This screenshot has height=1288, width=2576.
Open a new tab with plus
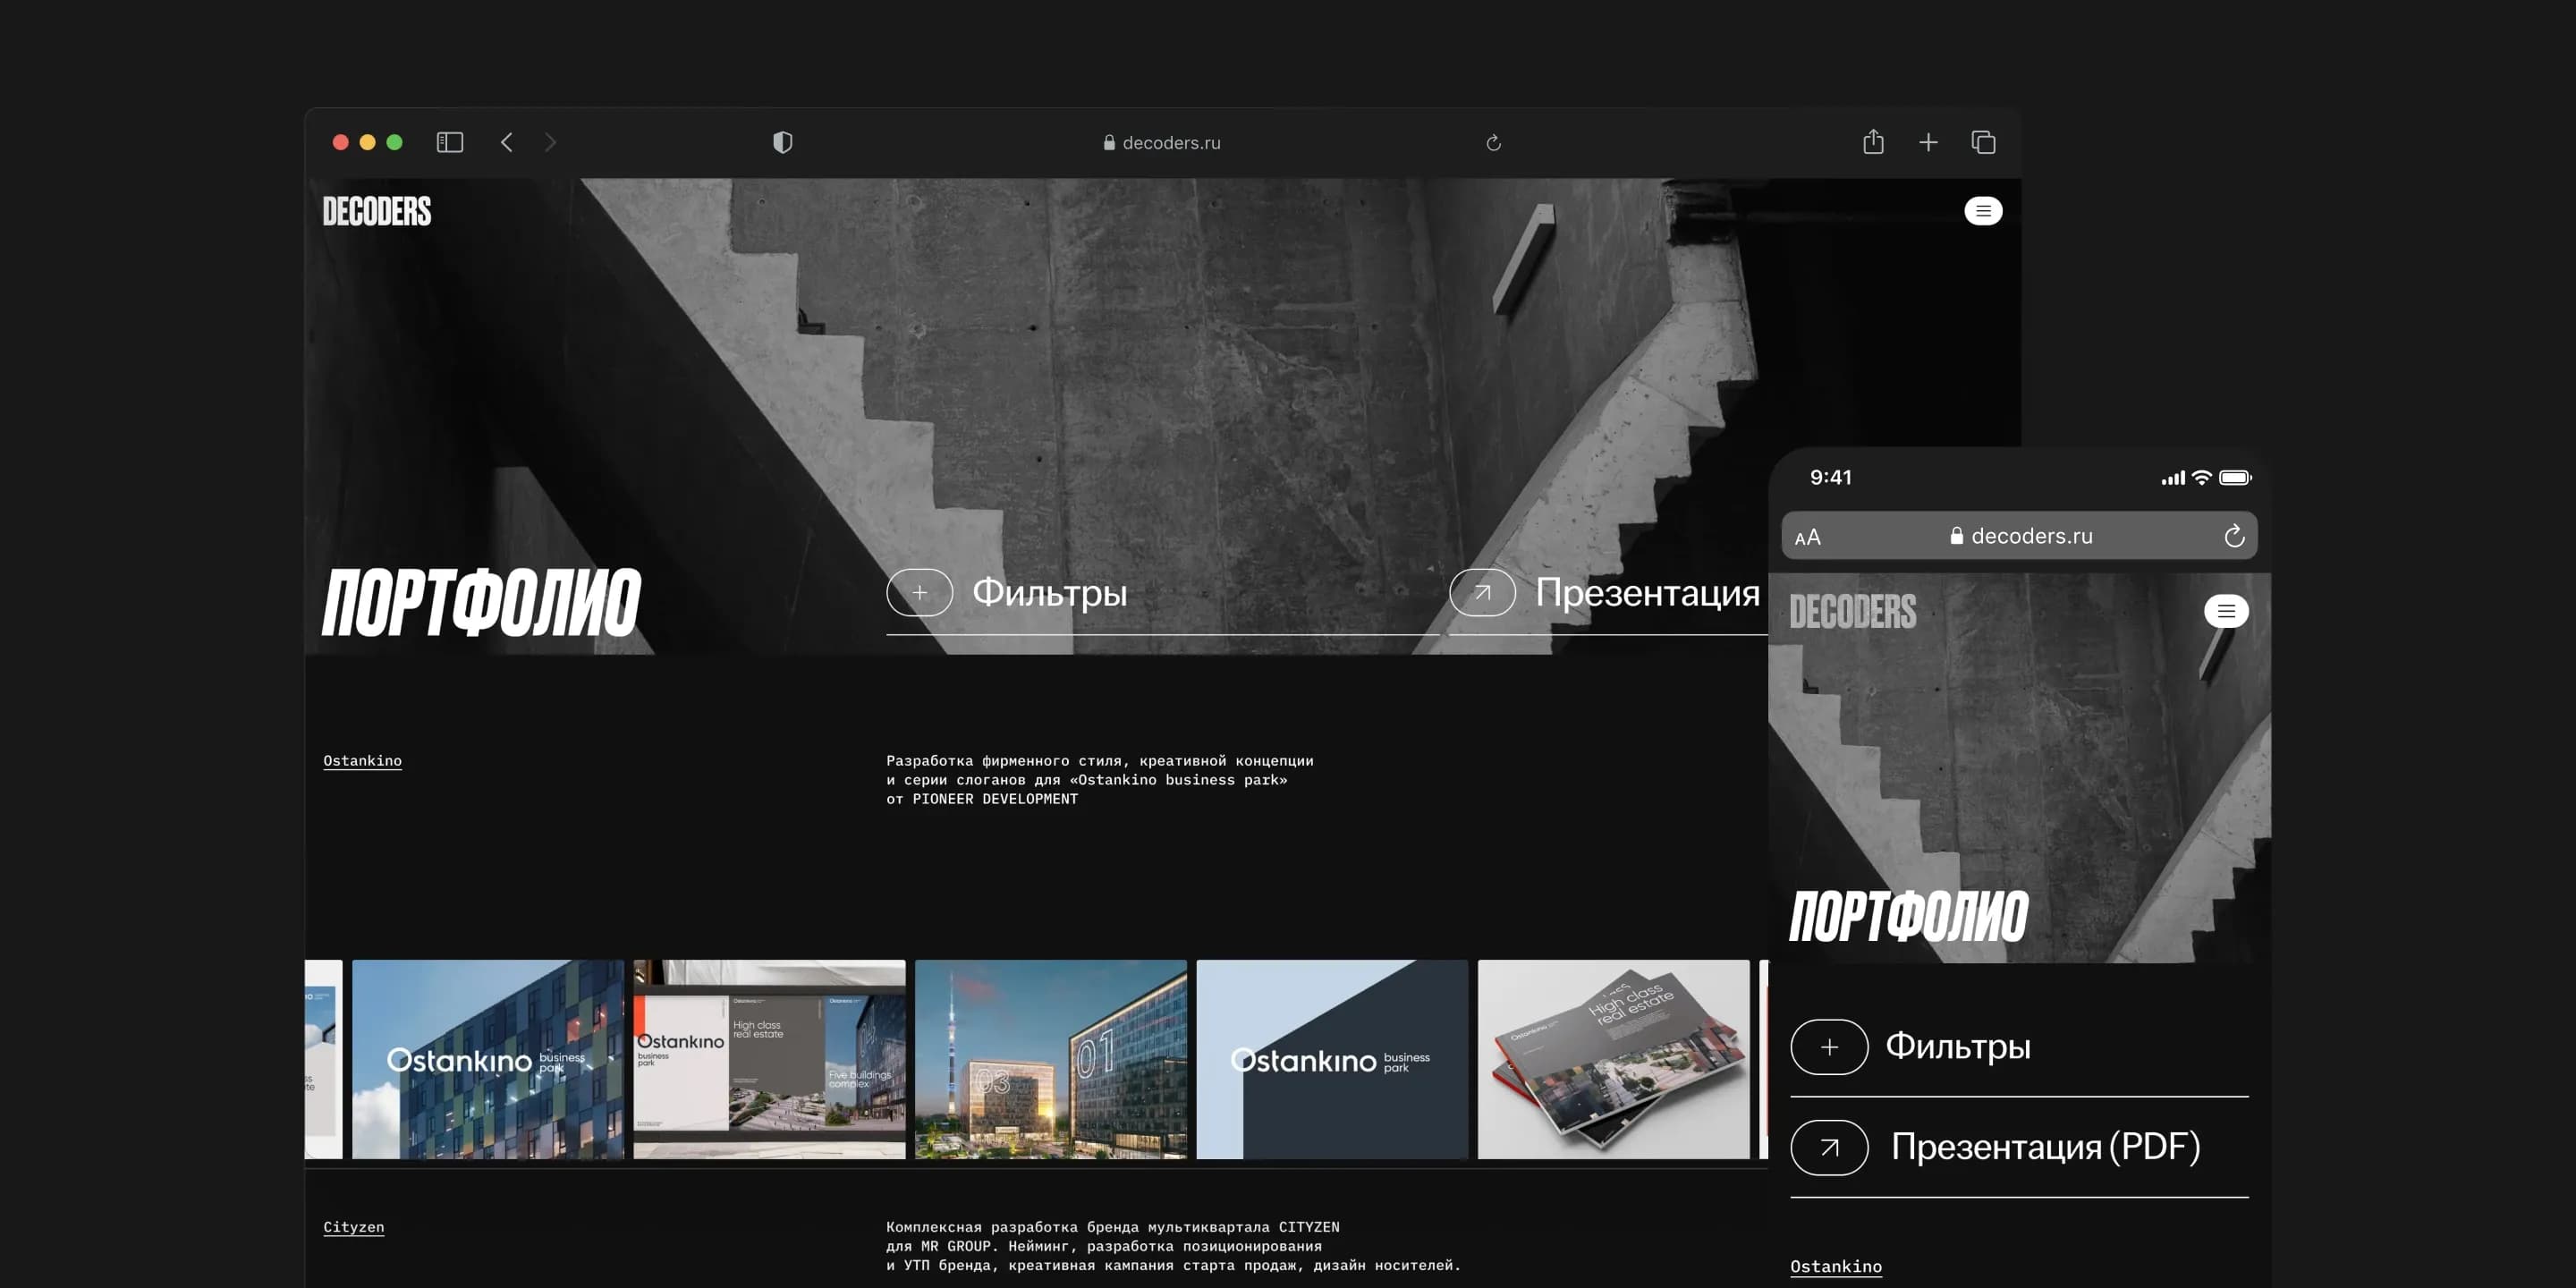[1928, 142]
